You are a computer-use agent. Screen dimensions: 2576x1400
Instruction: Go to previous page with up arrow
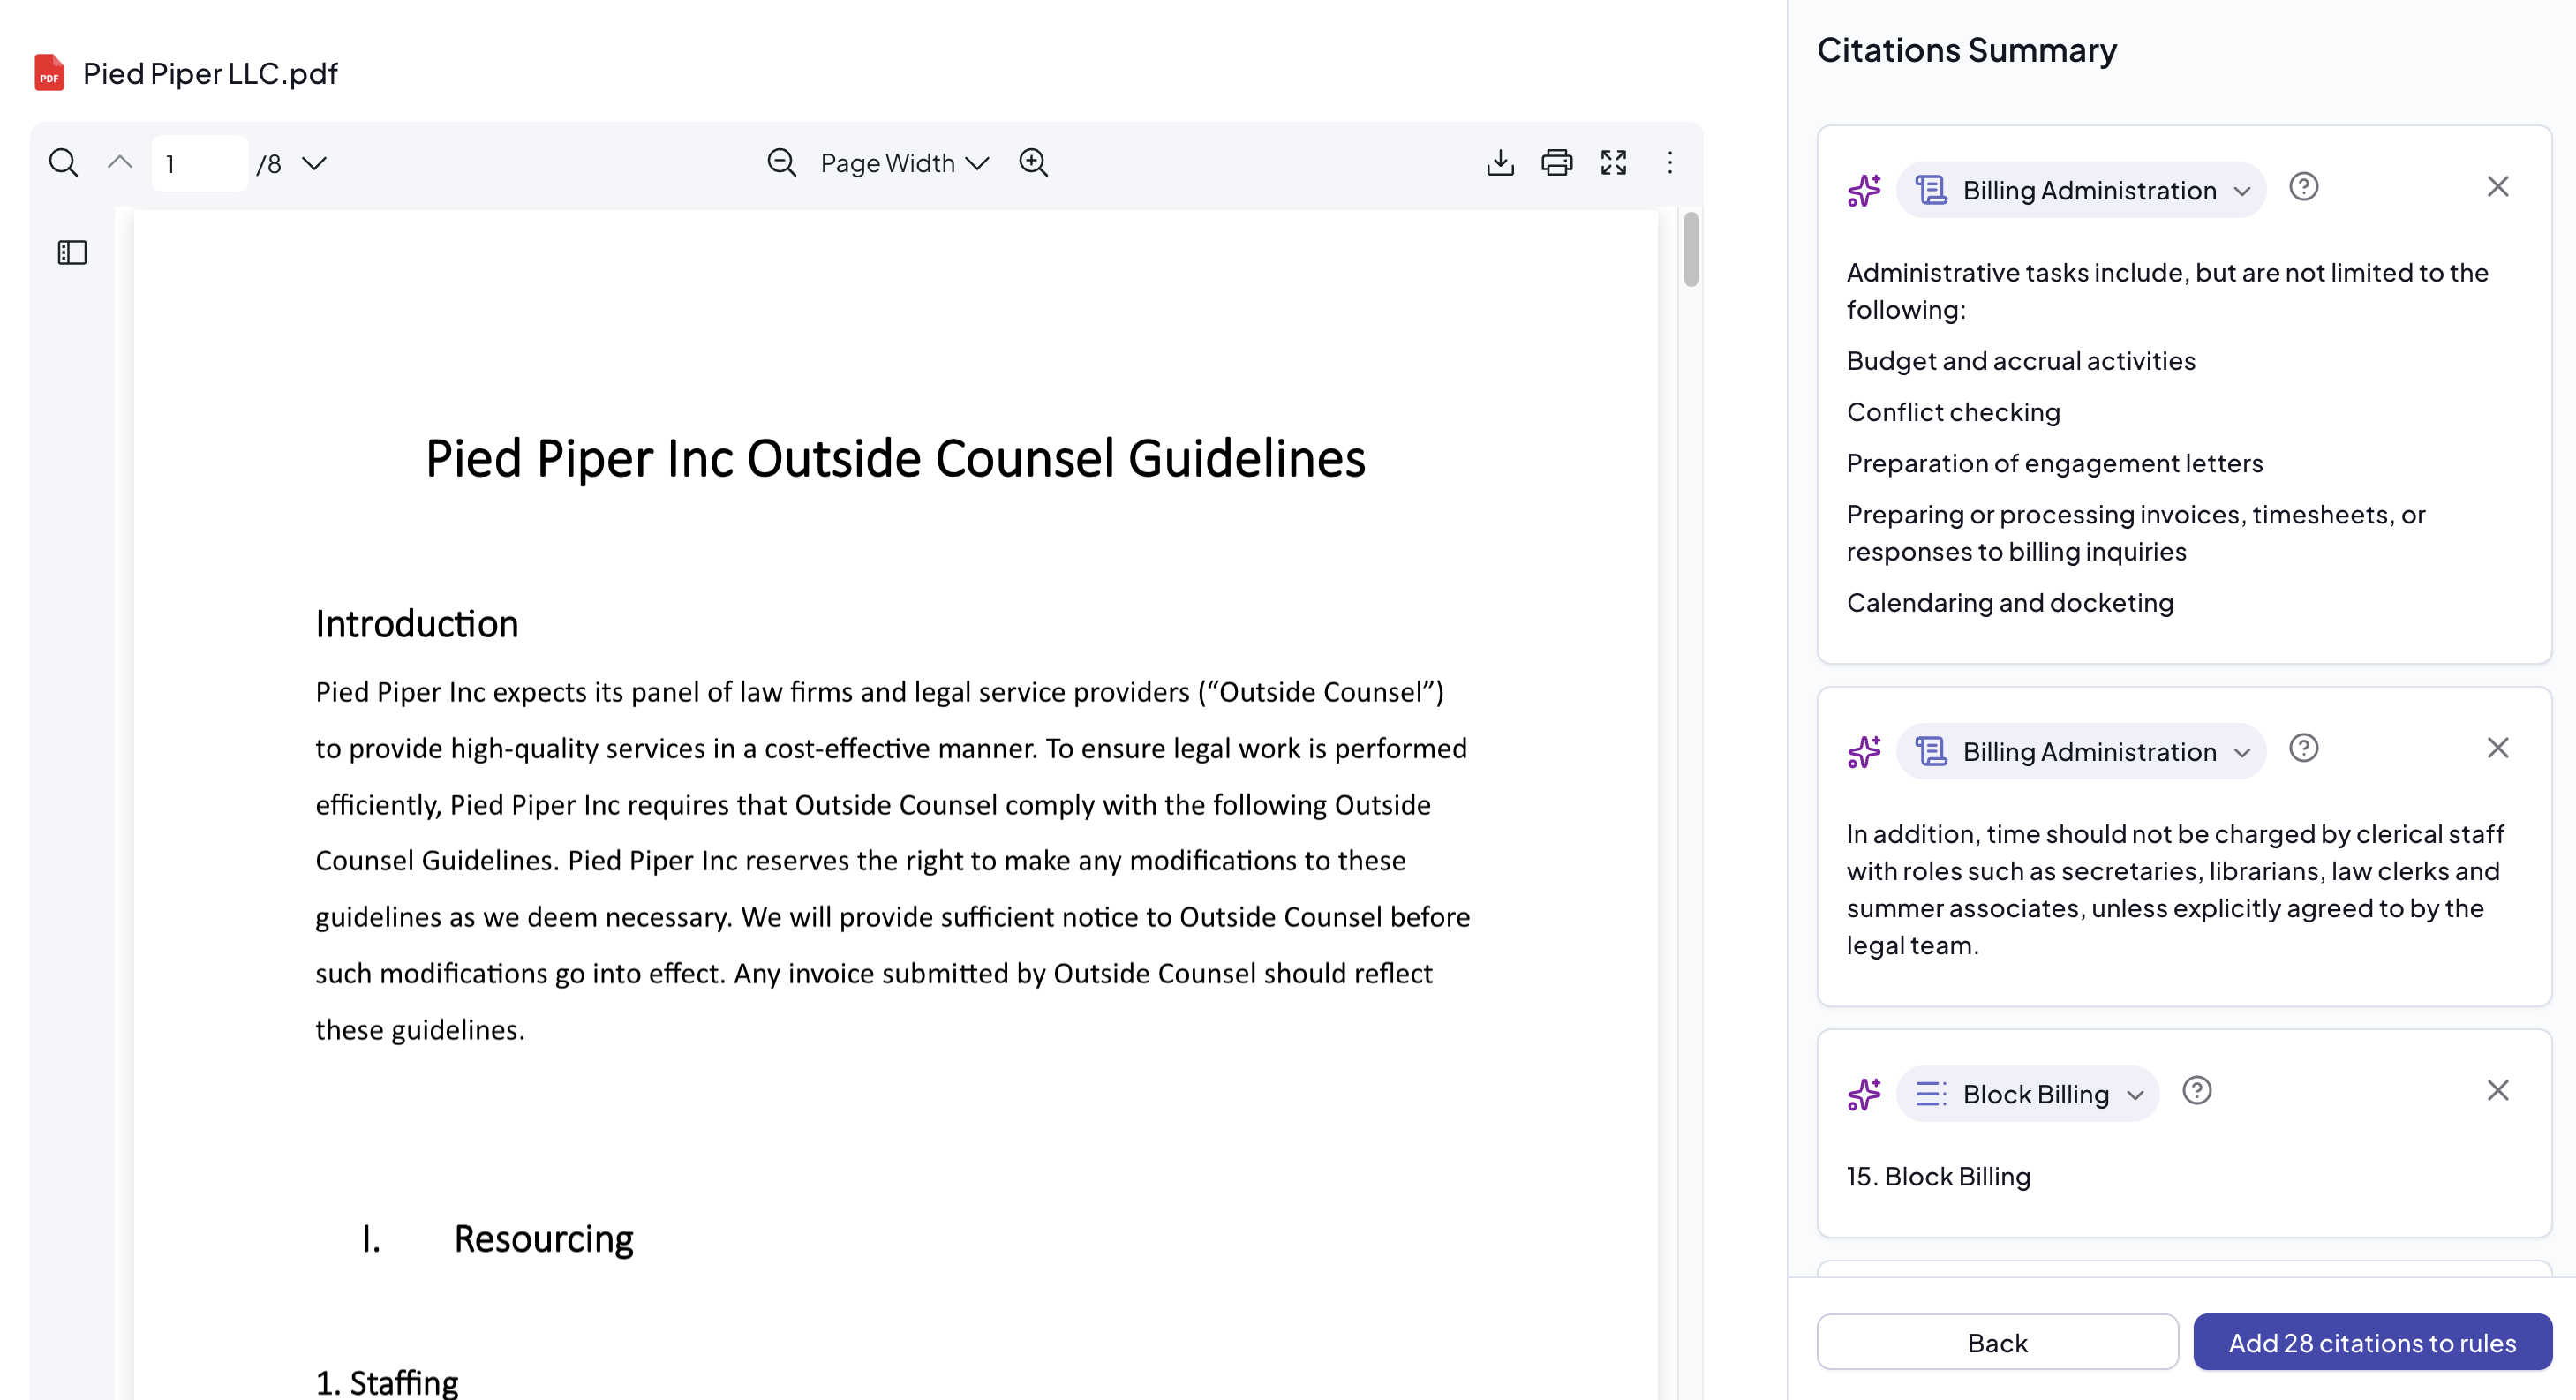point(120,162)
